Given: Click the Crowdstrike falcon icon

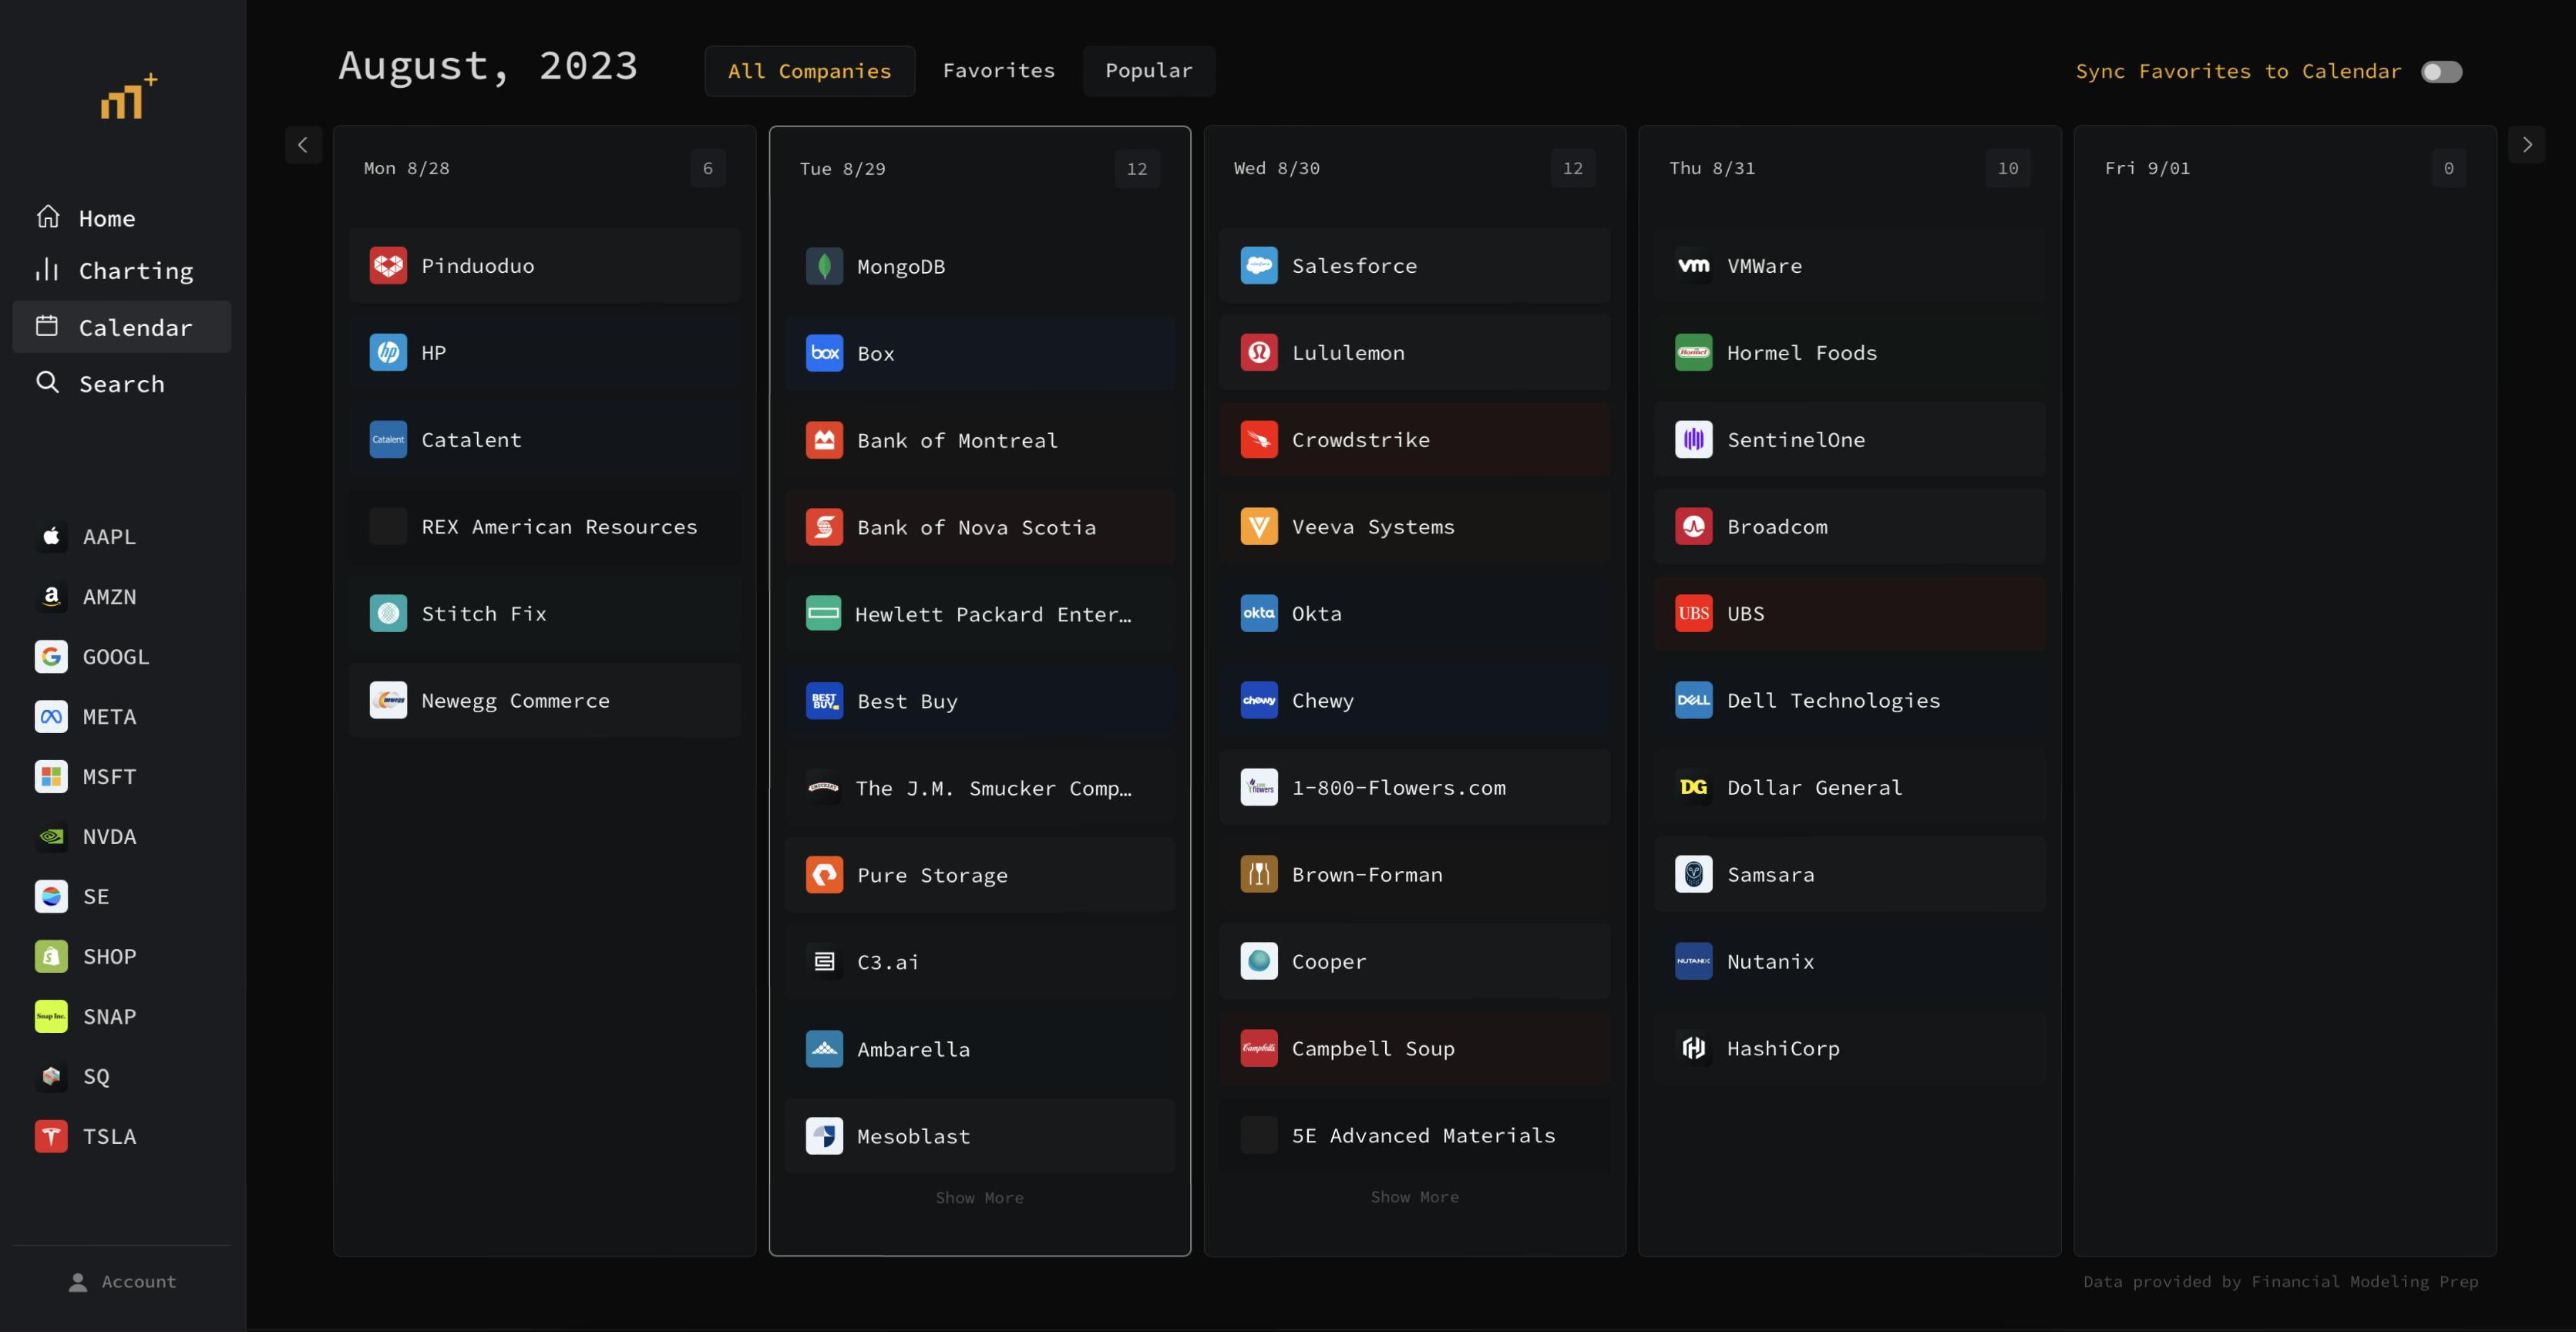Looking at the screenshot, I should [x=1259, y=440].
